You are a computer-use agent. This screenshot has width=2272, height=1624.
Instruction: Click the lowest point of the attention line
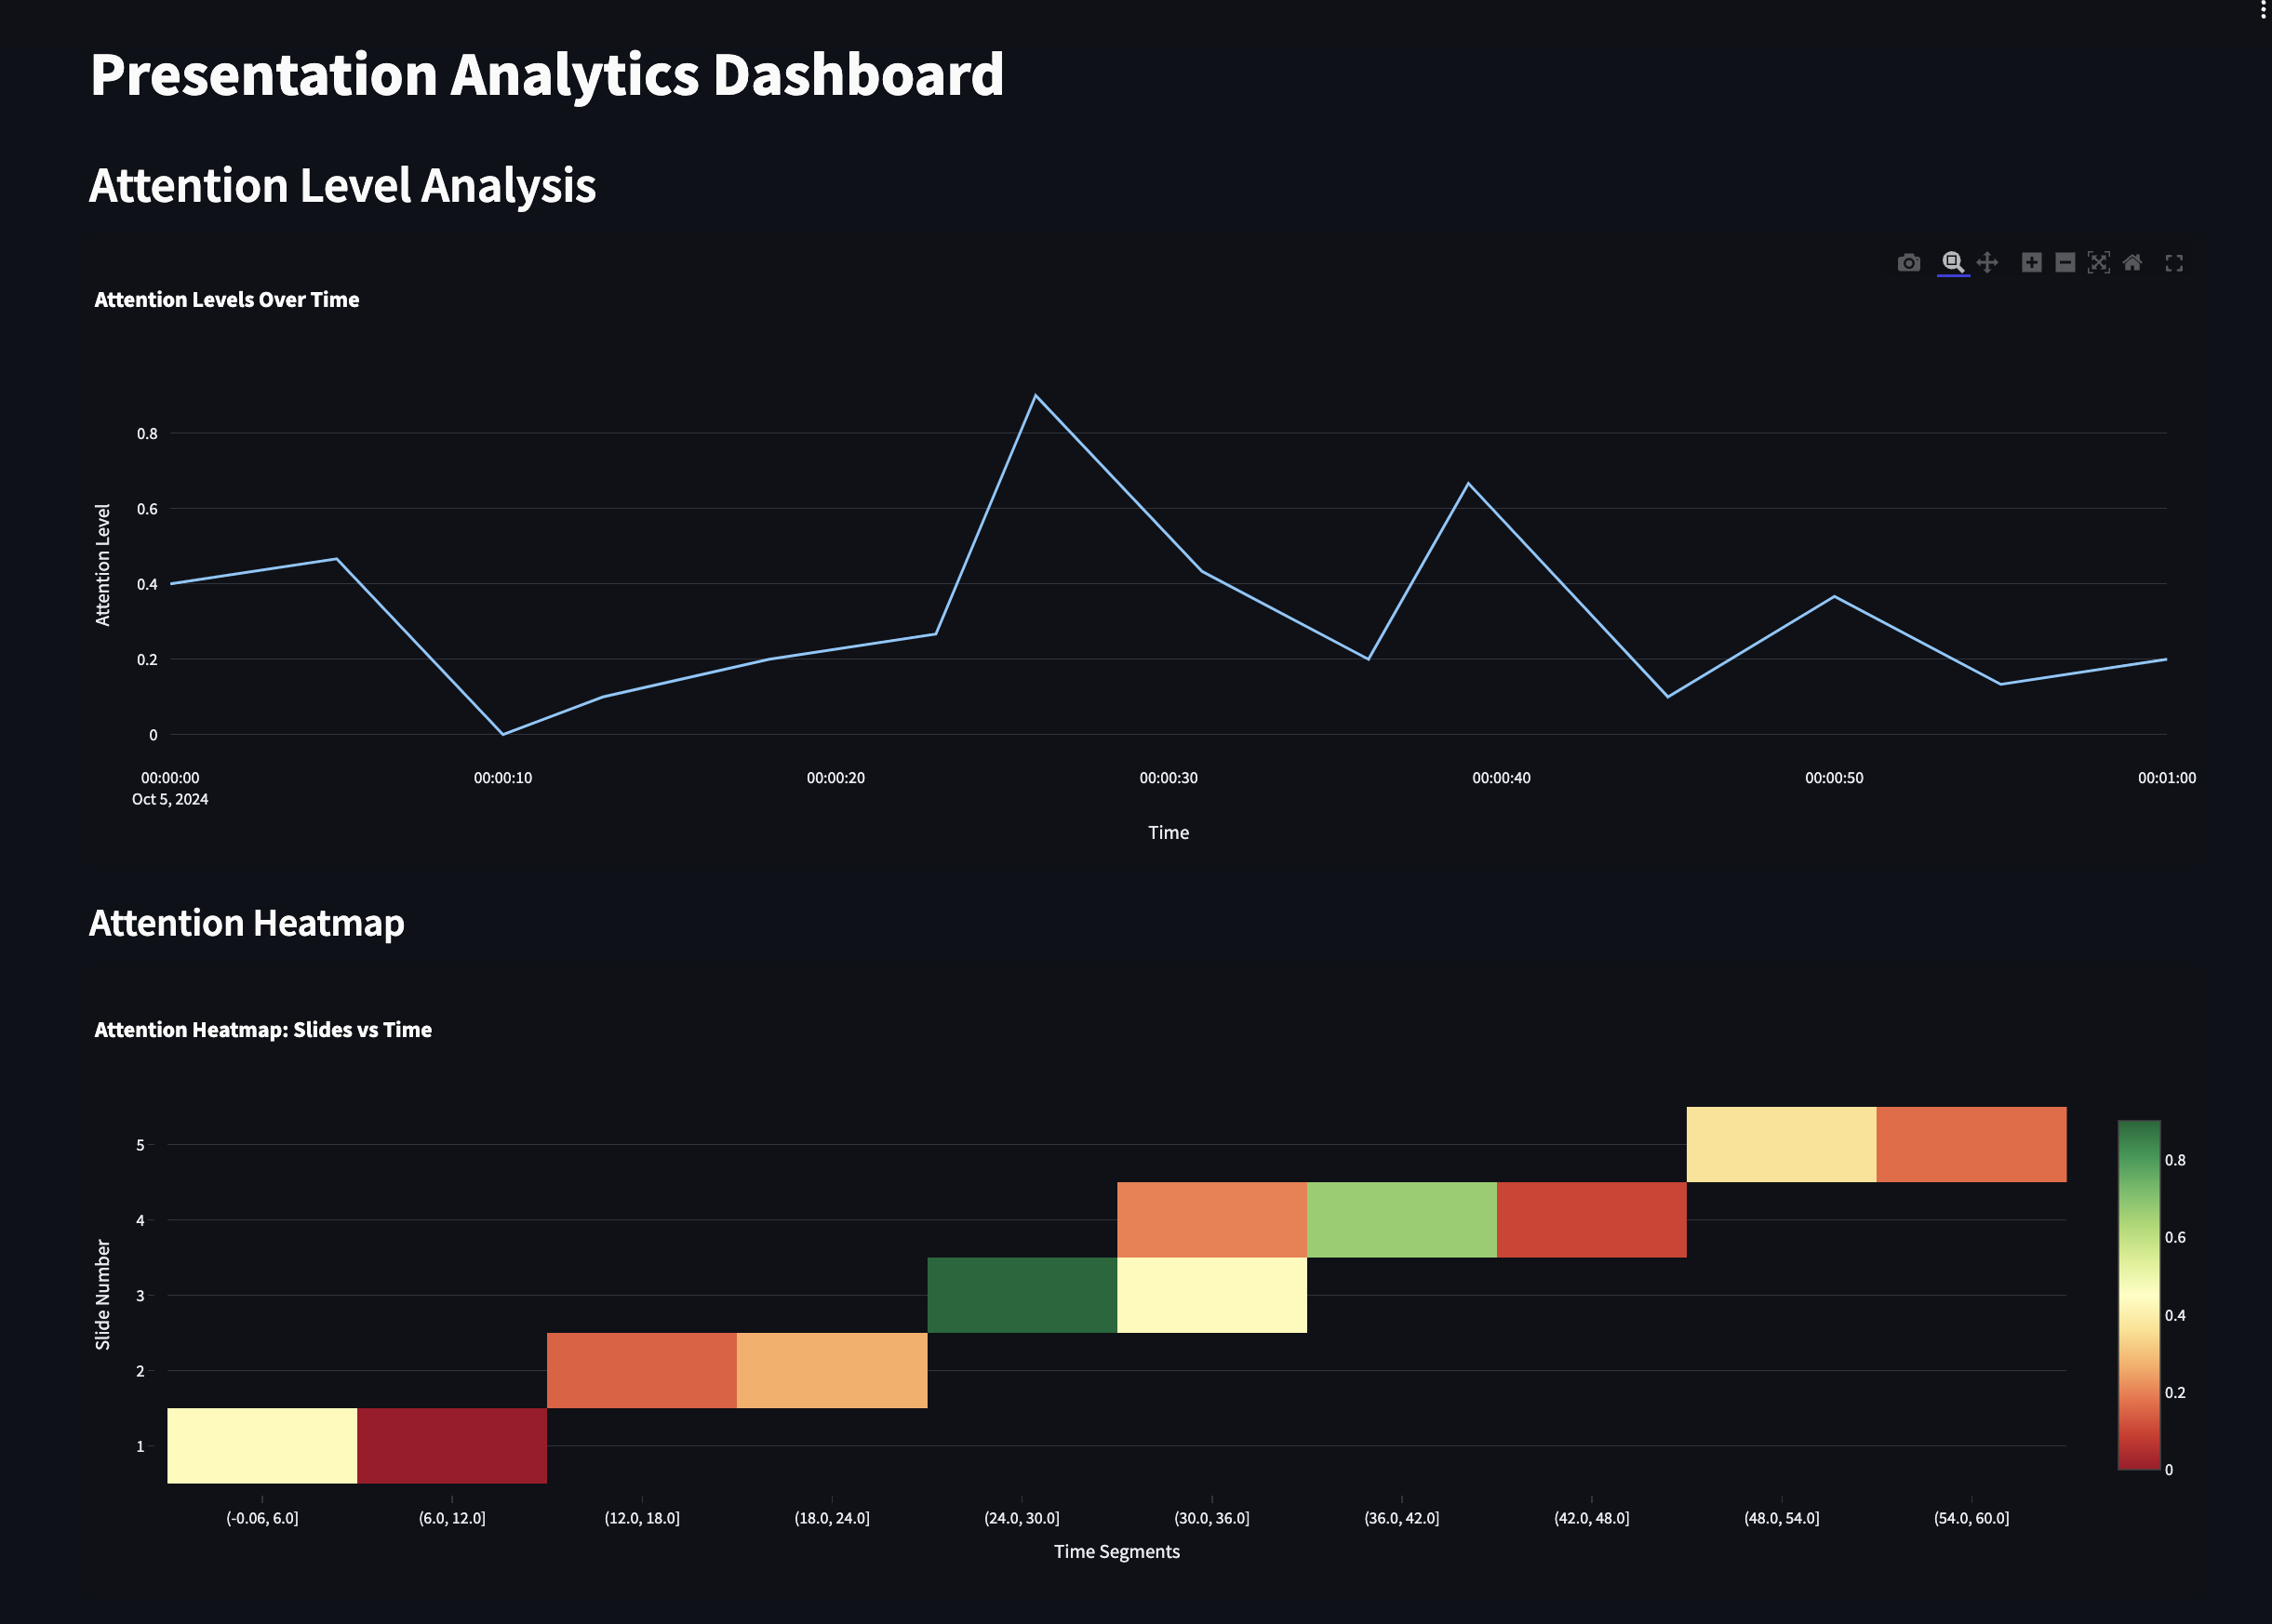click(503, 734)
